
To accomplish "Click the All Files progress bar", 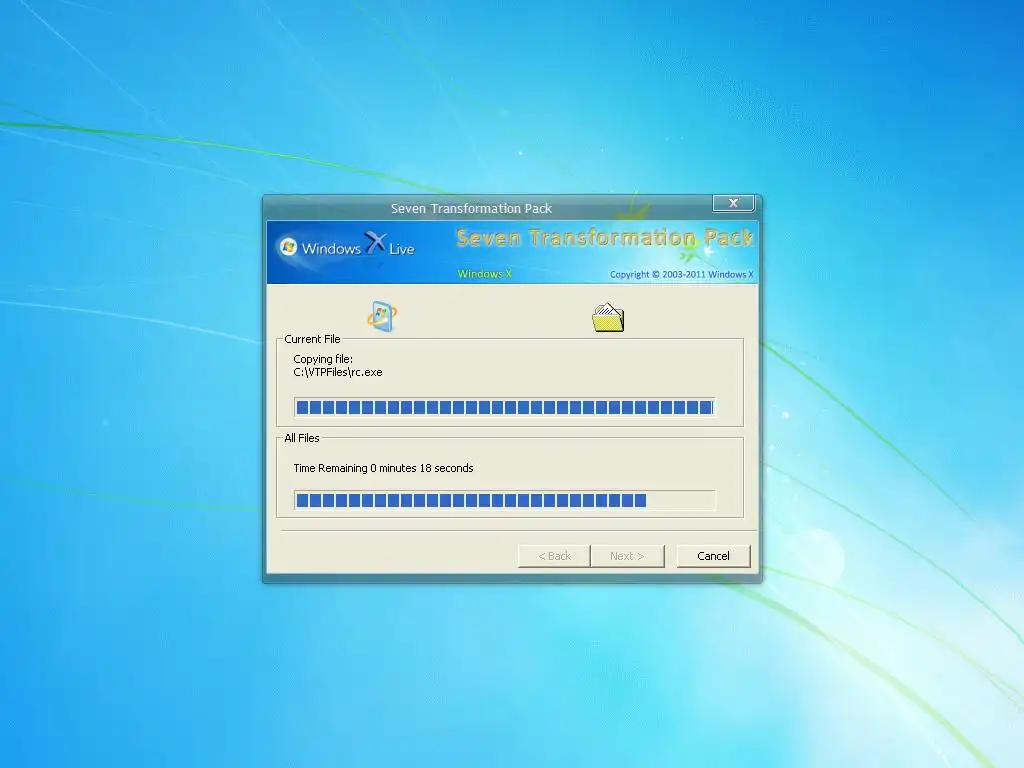I will (504, 500).
